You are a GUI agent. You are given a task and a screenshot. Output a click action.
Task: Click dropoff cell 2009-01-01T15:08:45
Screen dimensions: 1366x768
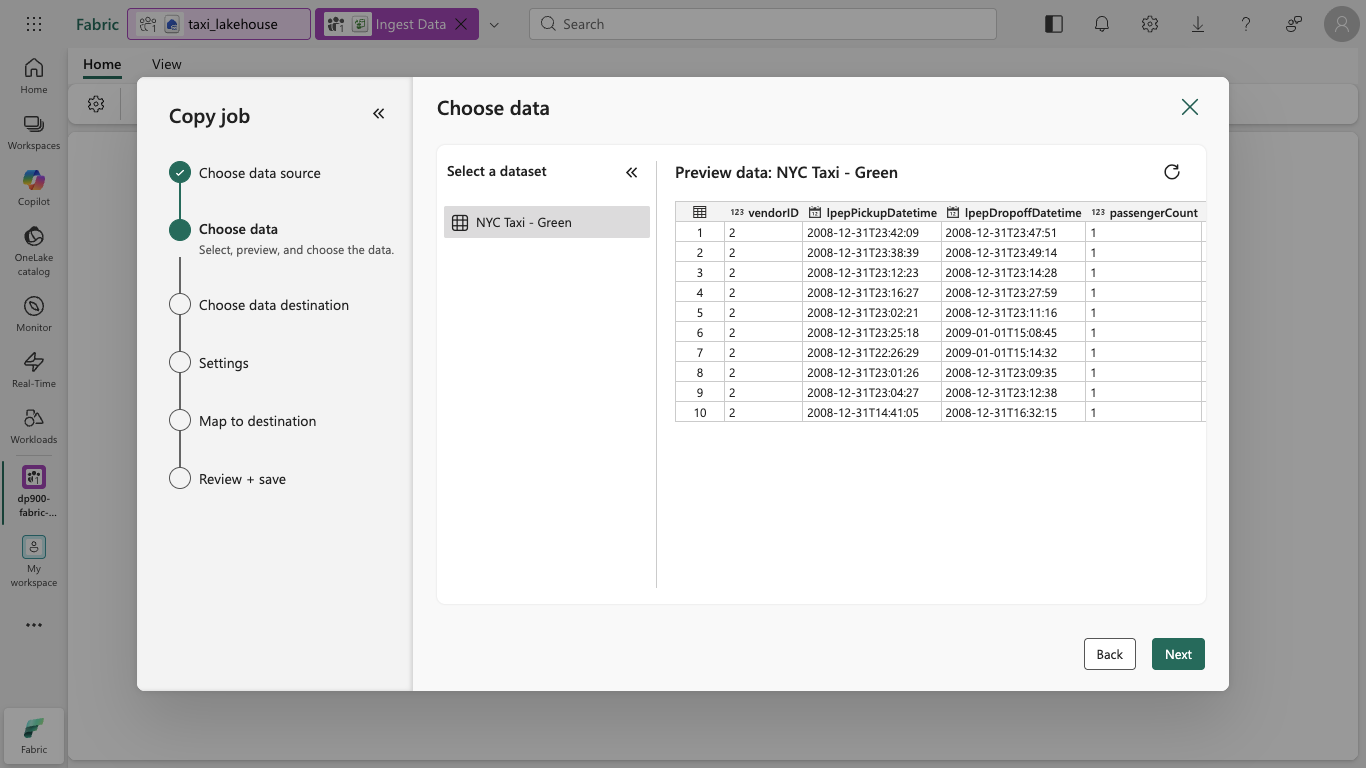[x=1013, y=332]
